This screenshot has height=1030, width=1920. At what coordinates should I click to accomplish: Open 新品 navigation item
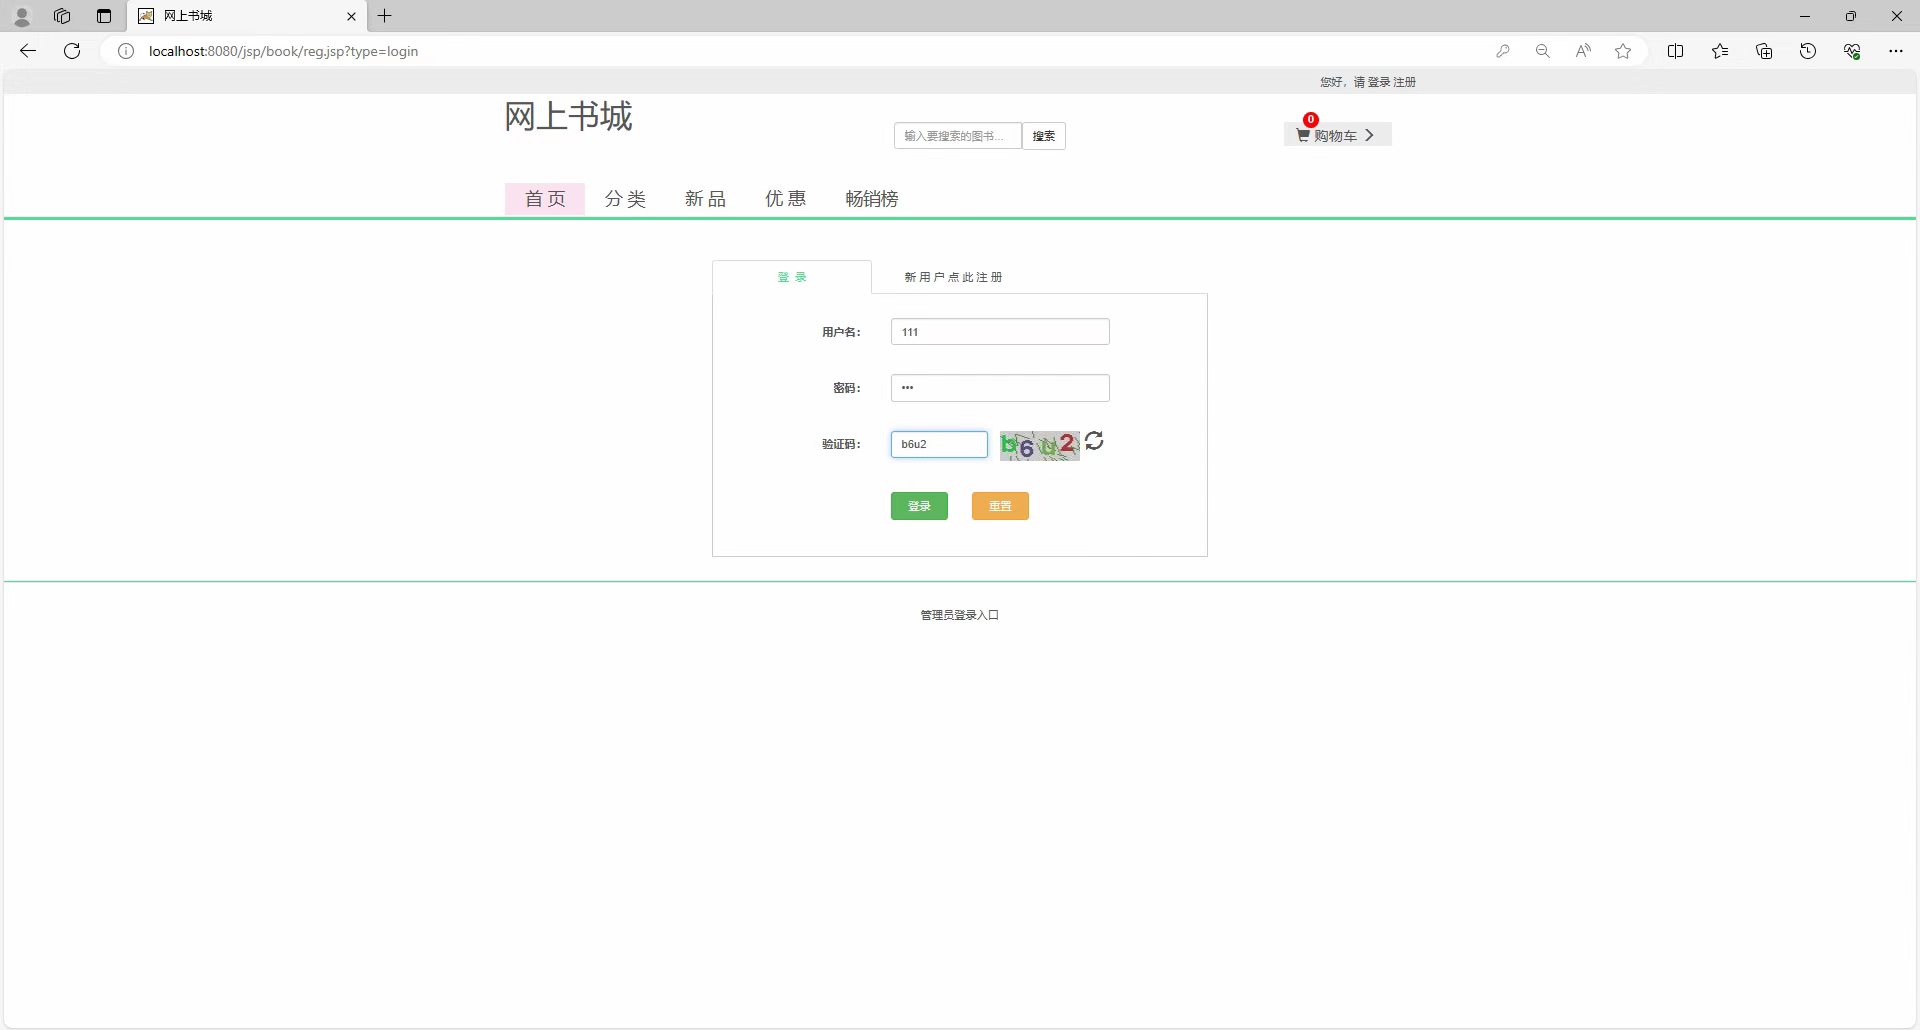click(x=705, y=199)
